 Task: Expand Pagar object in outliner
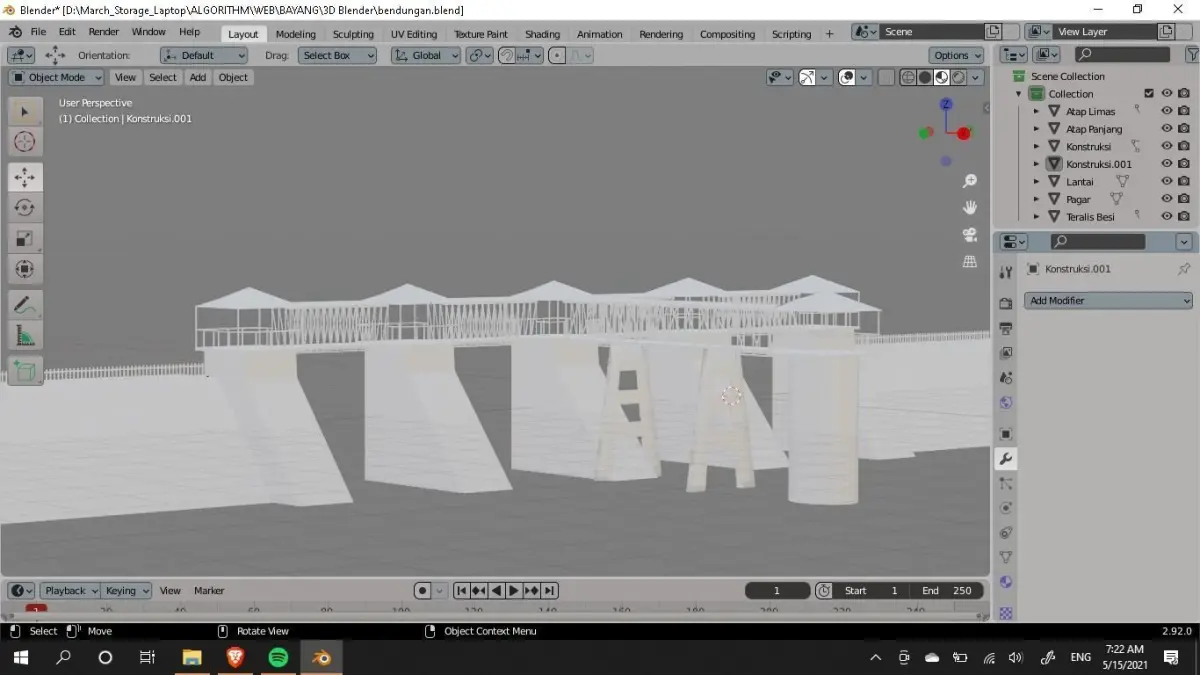click(x=1036, y=199)
